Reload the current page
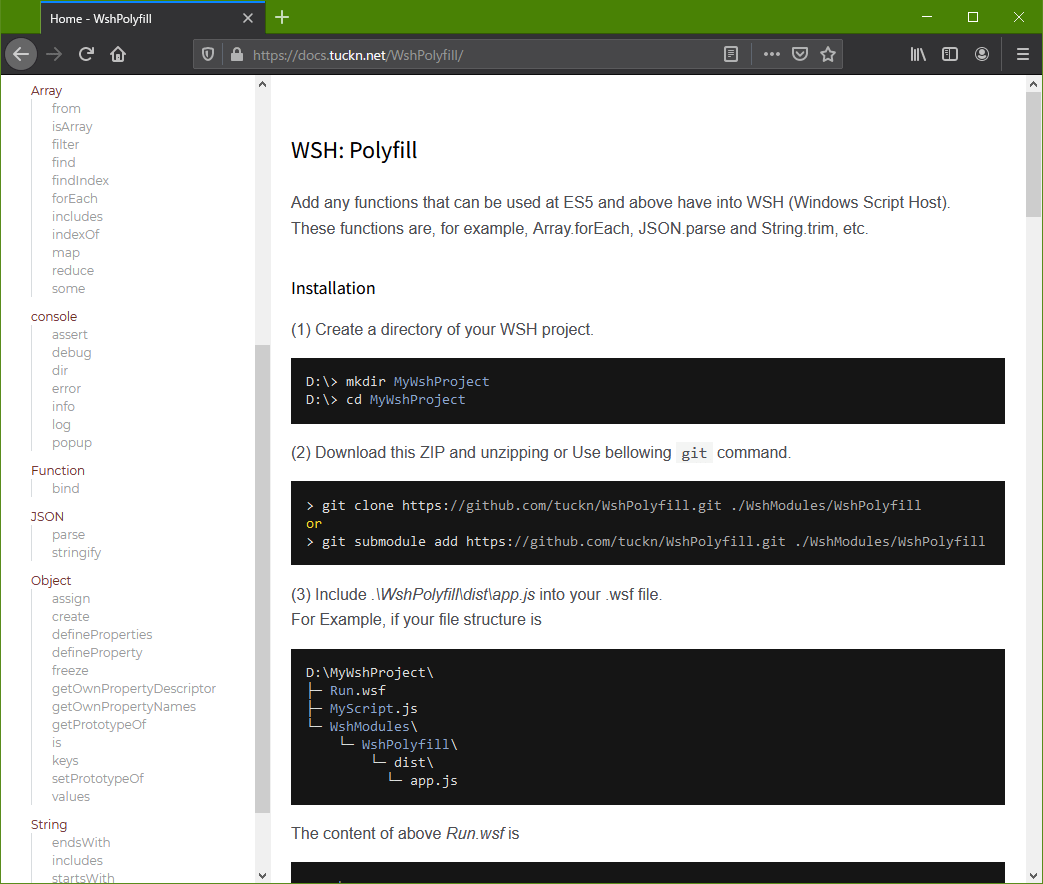The height and width of the screenshot is (884, 1043). 86,54
